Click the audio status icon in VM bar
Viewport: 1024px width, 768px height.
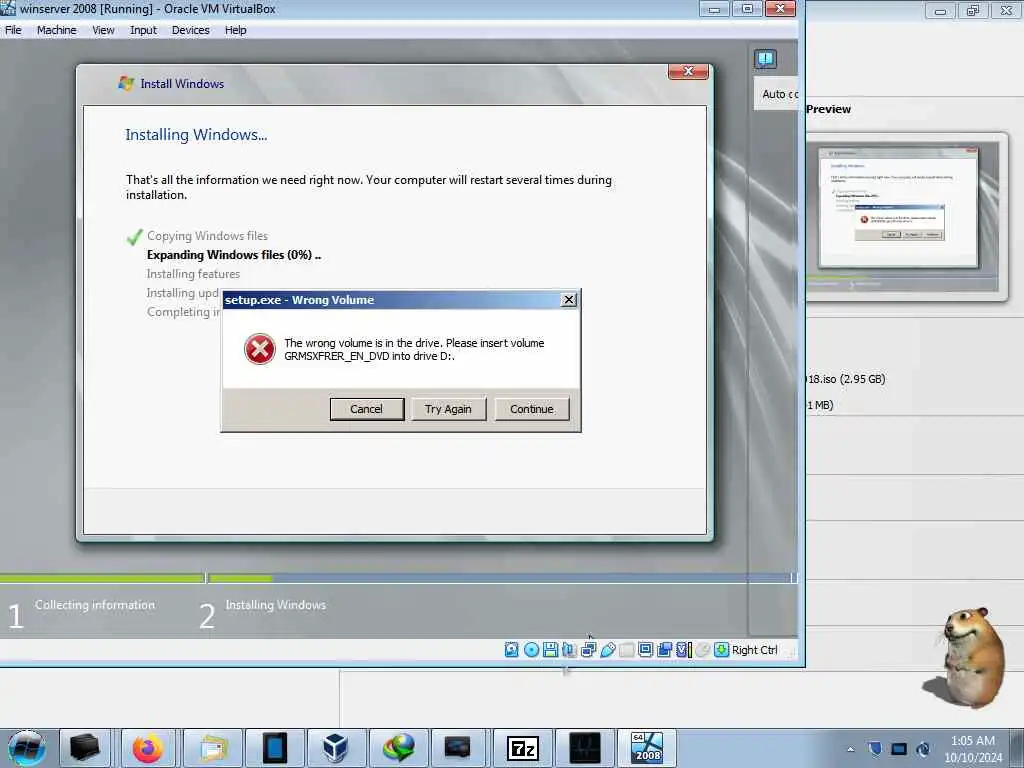coord(569,650)
